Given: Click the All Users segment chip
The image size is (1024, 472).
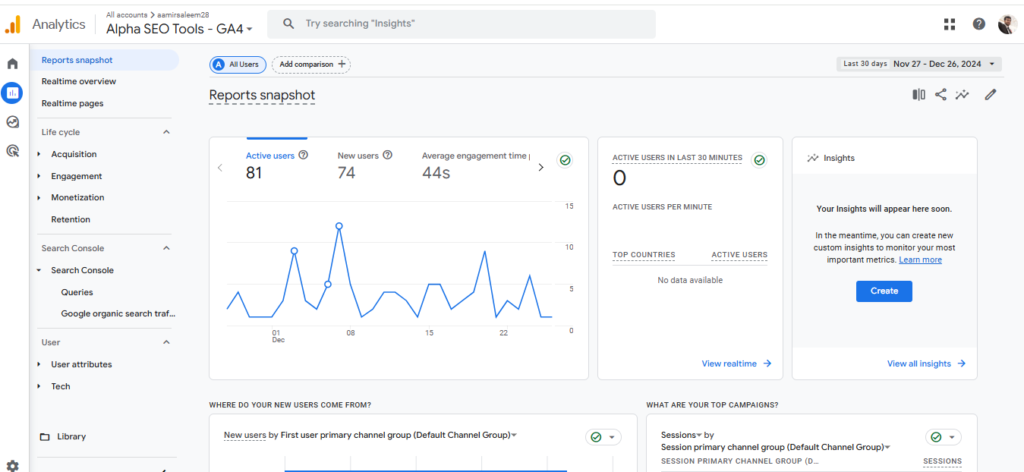Looking at the screenshot, I should coord(238,64).
